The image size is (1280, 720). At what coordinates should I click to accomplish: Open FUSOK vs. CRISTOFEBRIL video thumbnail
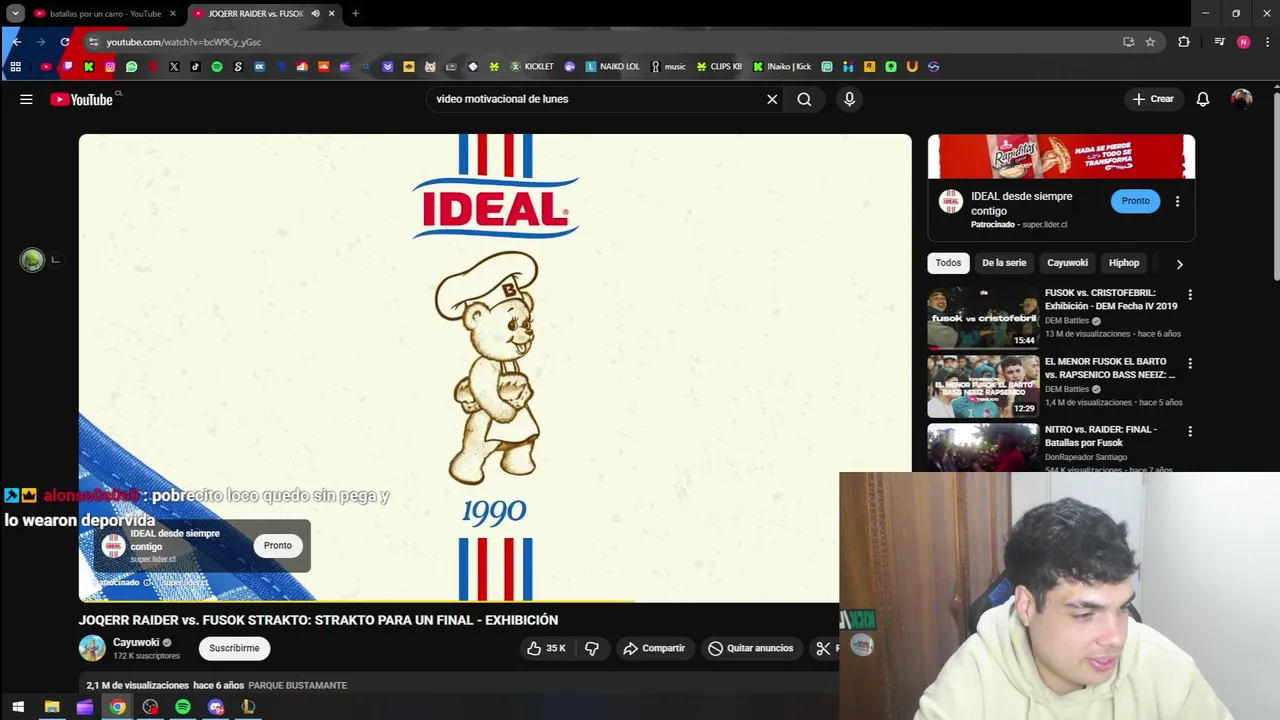click(x=983, y=318)
